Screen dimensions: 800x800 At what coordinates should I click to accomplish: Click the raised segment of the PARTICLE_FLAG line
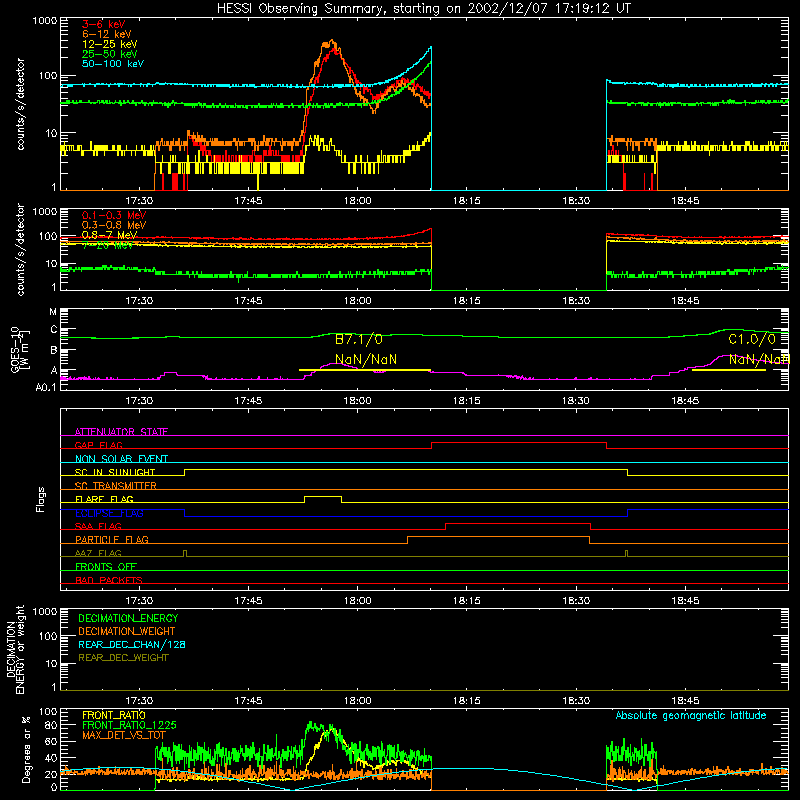498,537
